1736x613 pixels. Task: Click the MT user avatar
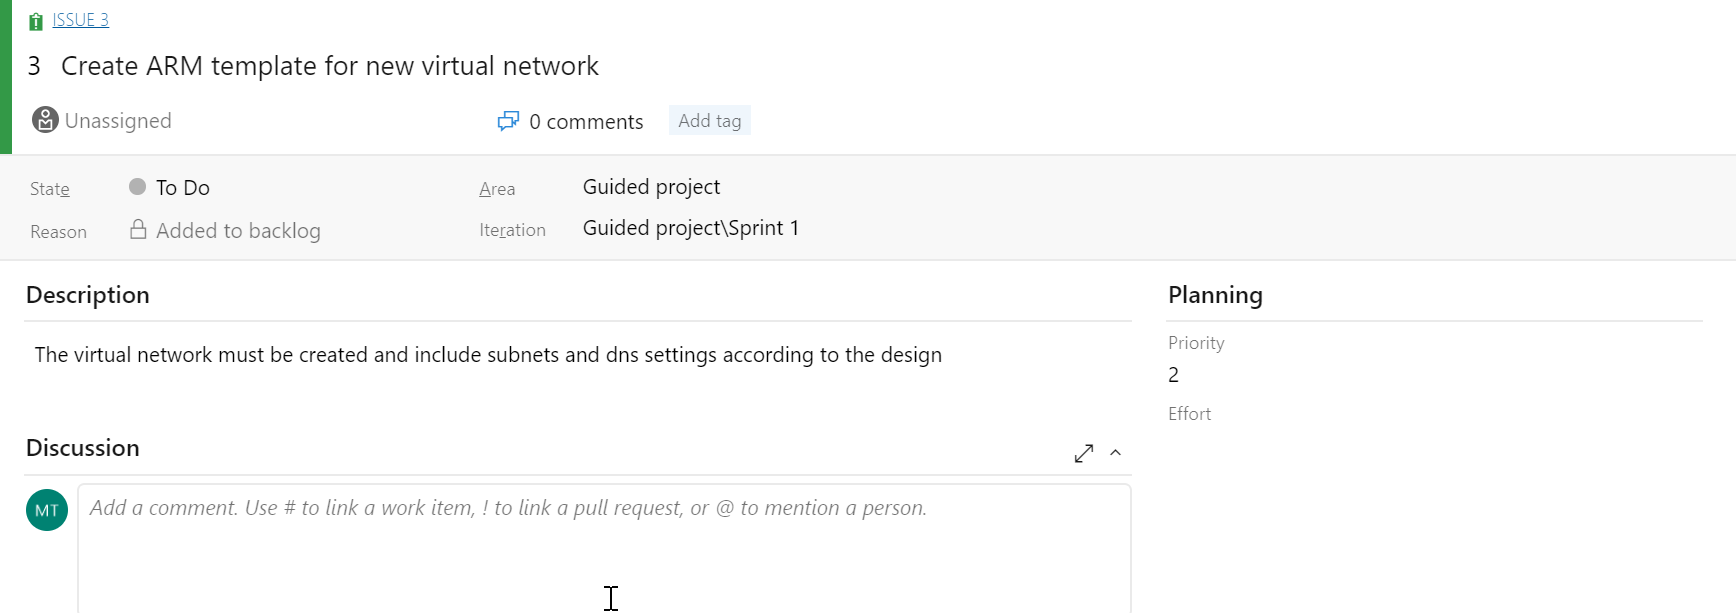point(47,510)
